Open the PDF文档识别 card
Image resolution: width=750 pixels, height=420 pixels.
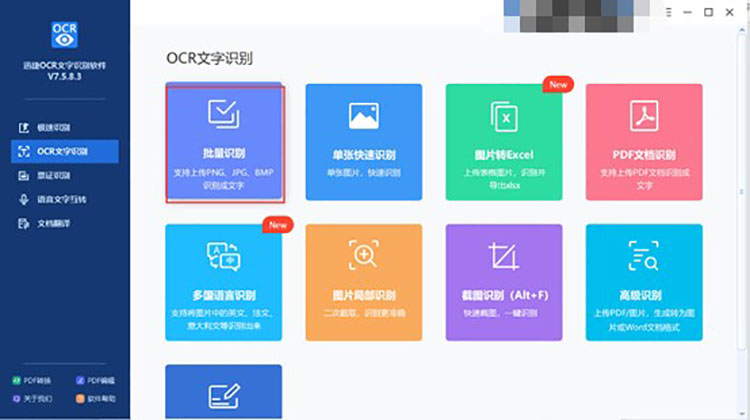pyautogui.click(x=644, y=142)
